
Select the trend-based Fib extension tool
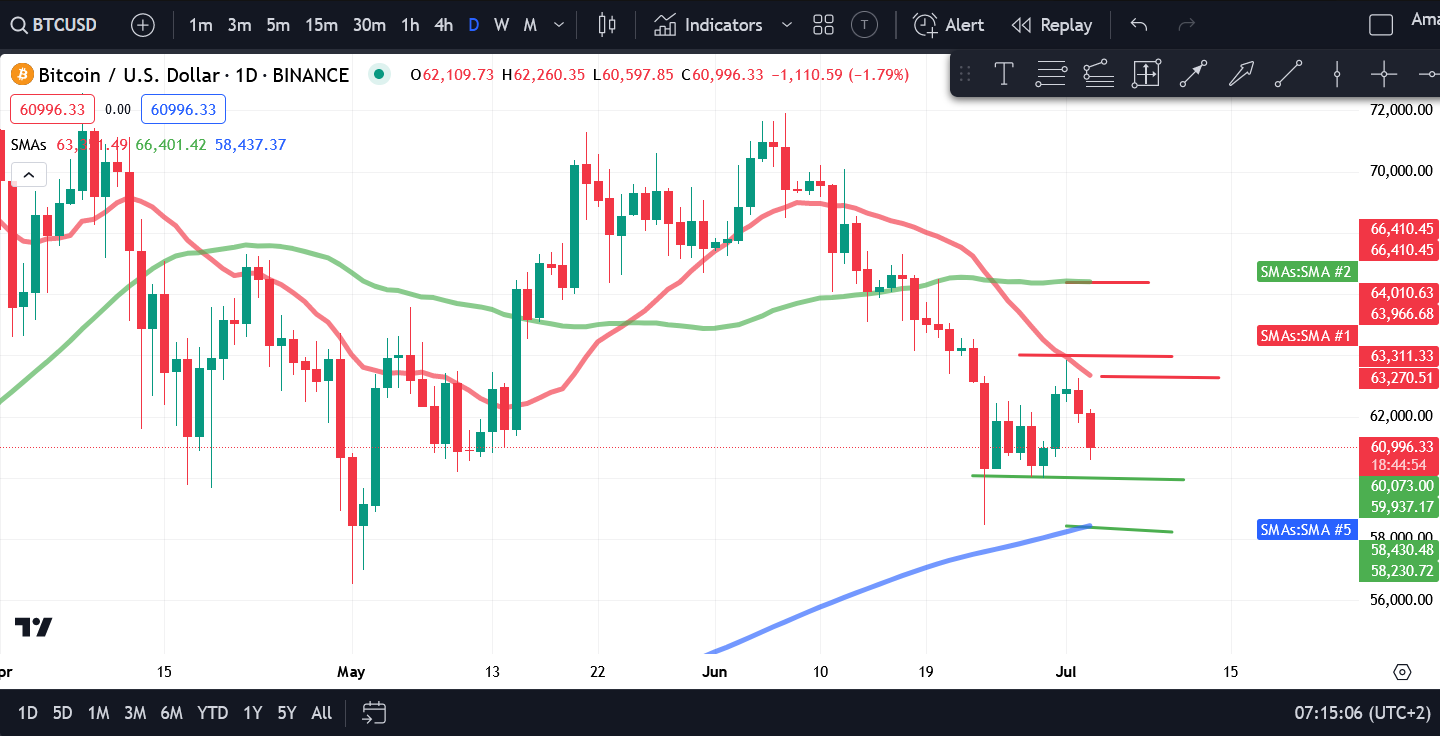pos(1098,73)
